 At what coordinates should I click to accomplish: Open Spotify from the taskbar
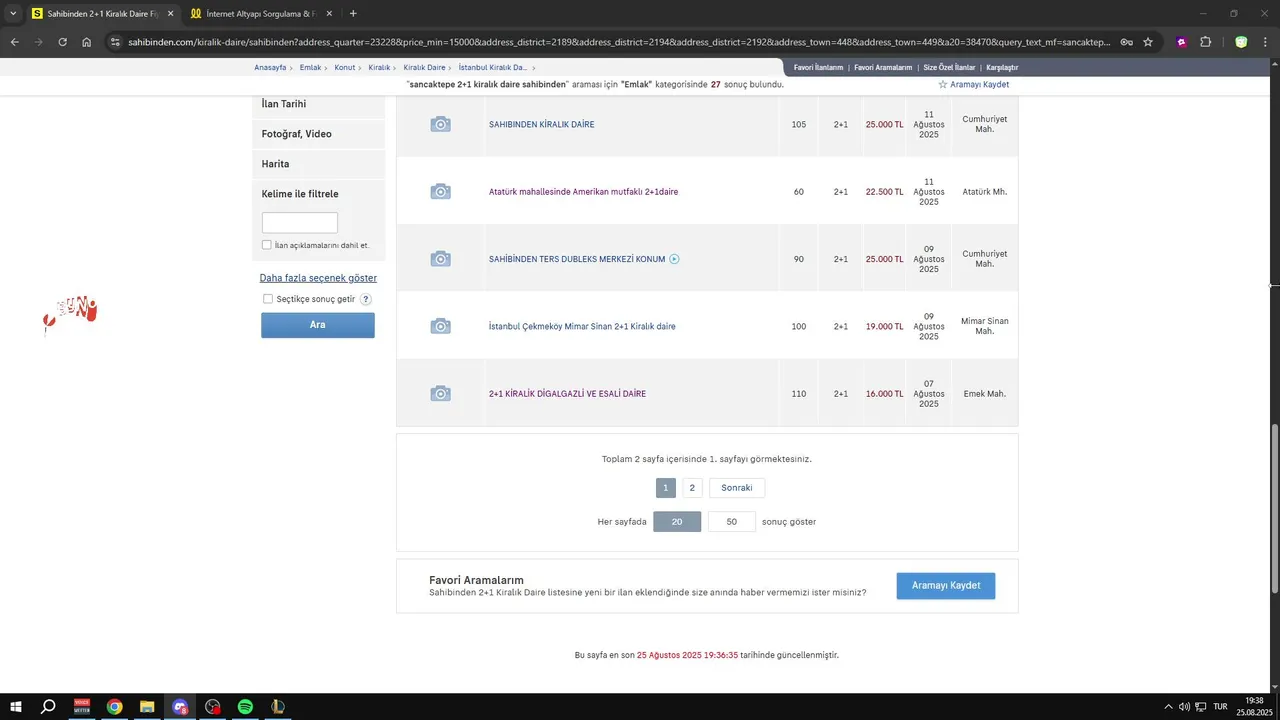tap(245, 707)
